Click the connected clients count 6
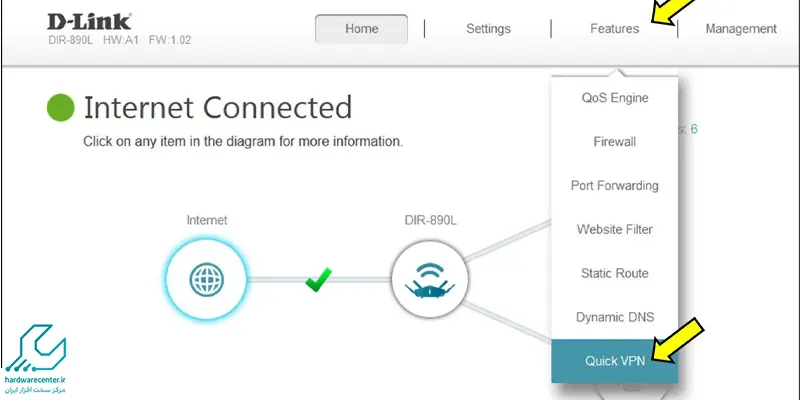 click(694, 129)
